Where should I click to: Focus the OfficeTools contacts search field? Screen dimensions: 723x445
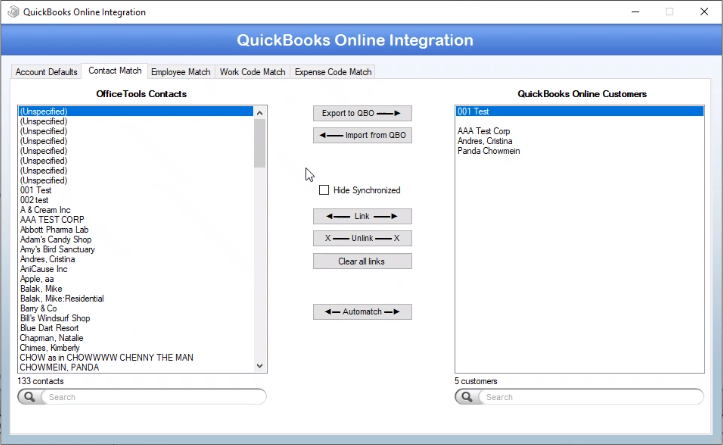[x=152, y=397]
